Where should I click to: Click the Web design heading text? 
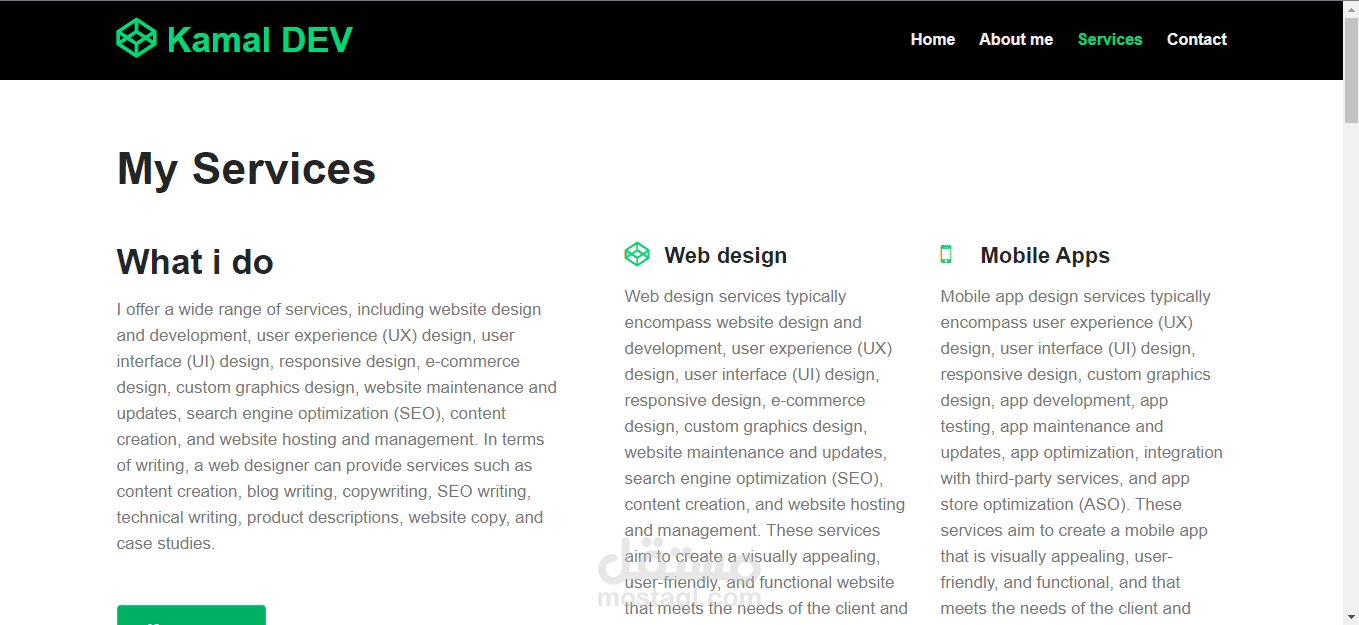click(x=725, y=255)
